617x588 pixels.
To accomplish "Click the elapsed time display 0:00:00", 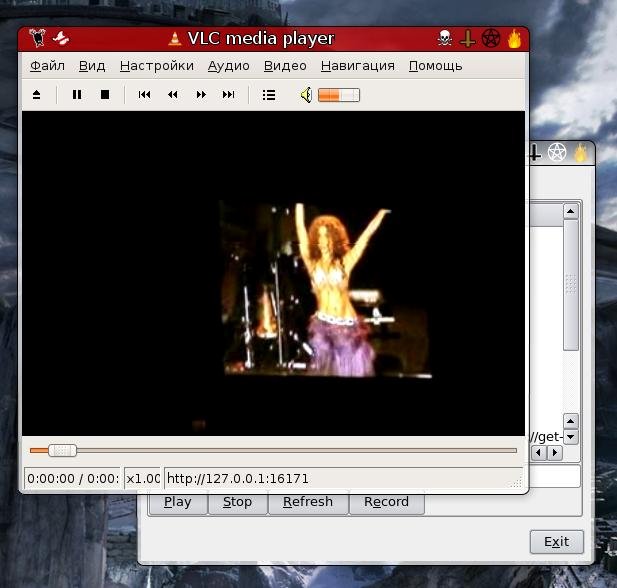I will [x=51, y=479].
